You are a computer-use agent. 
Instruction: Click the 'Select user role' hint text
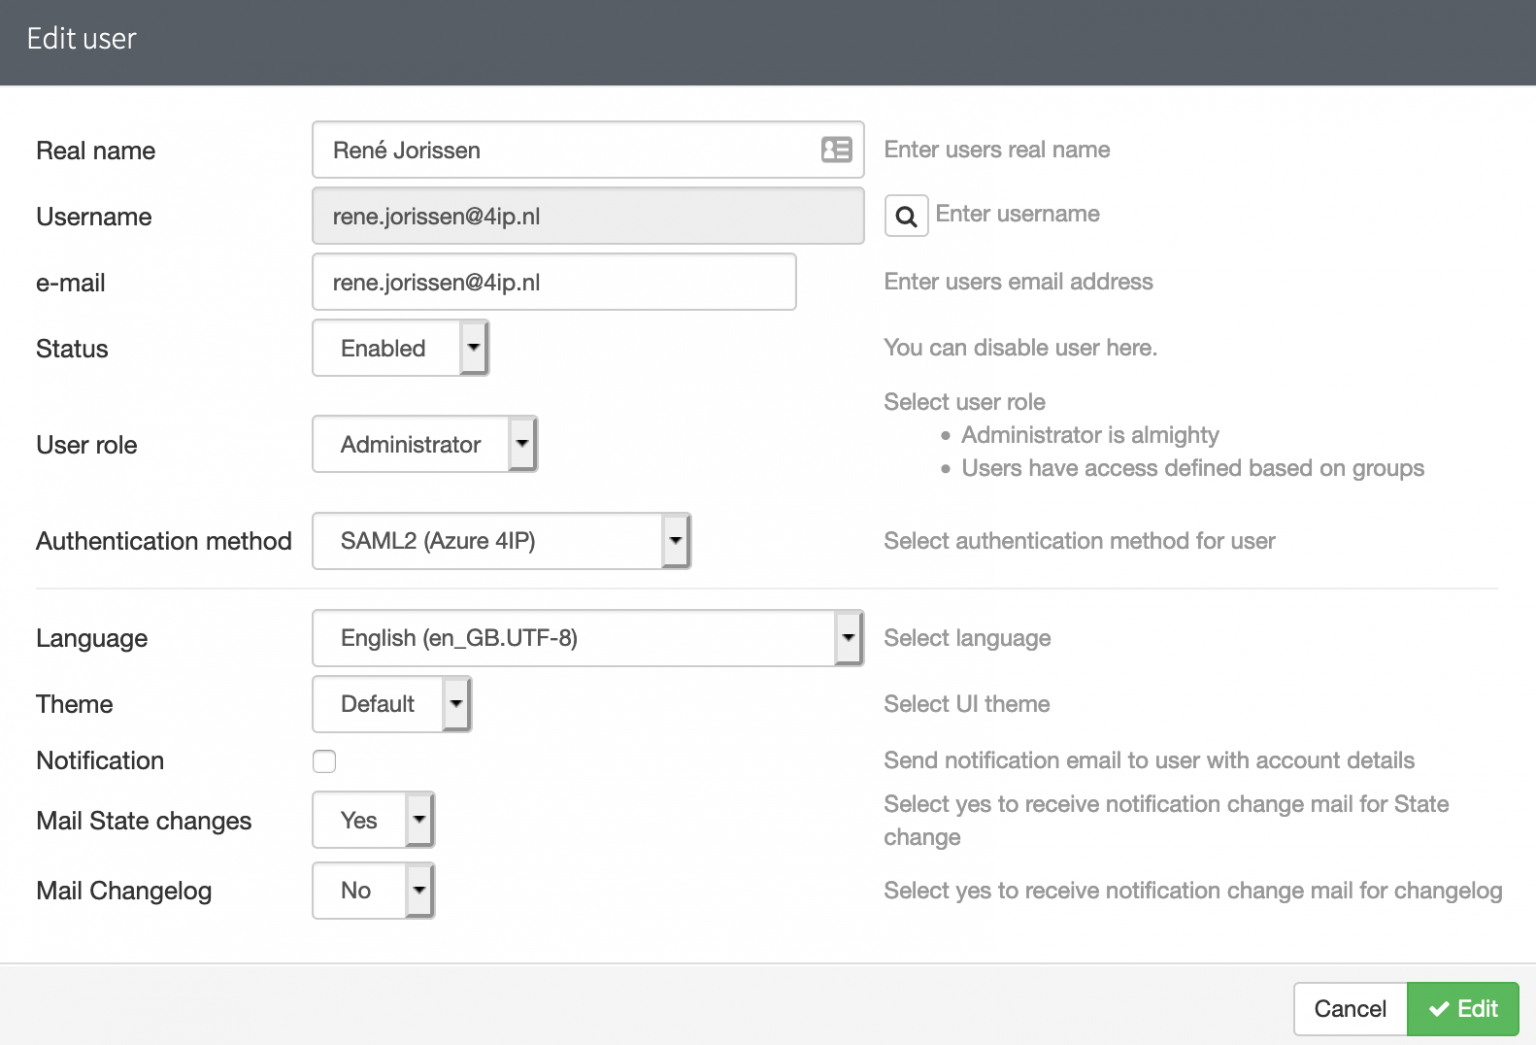[964, 402]
